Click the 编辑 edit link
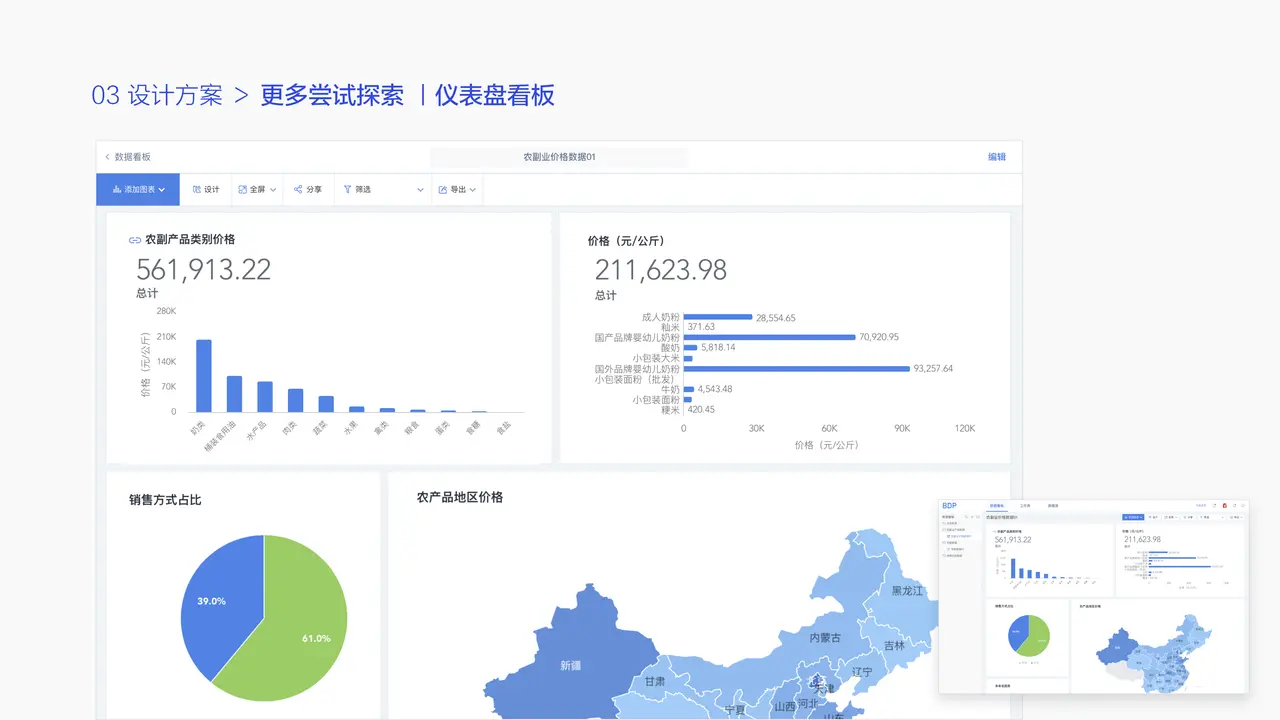 coord(997,157)
